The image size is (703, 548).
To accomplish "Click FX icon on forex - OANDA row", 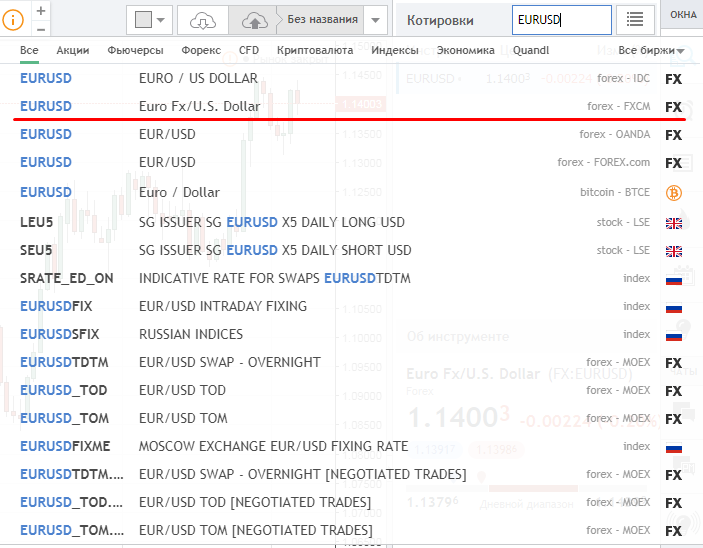I will [673, 135].
